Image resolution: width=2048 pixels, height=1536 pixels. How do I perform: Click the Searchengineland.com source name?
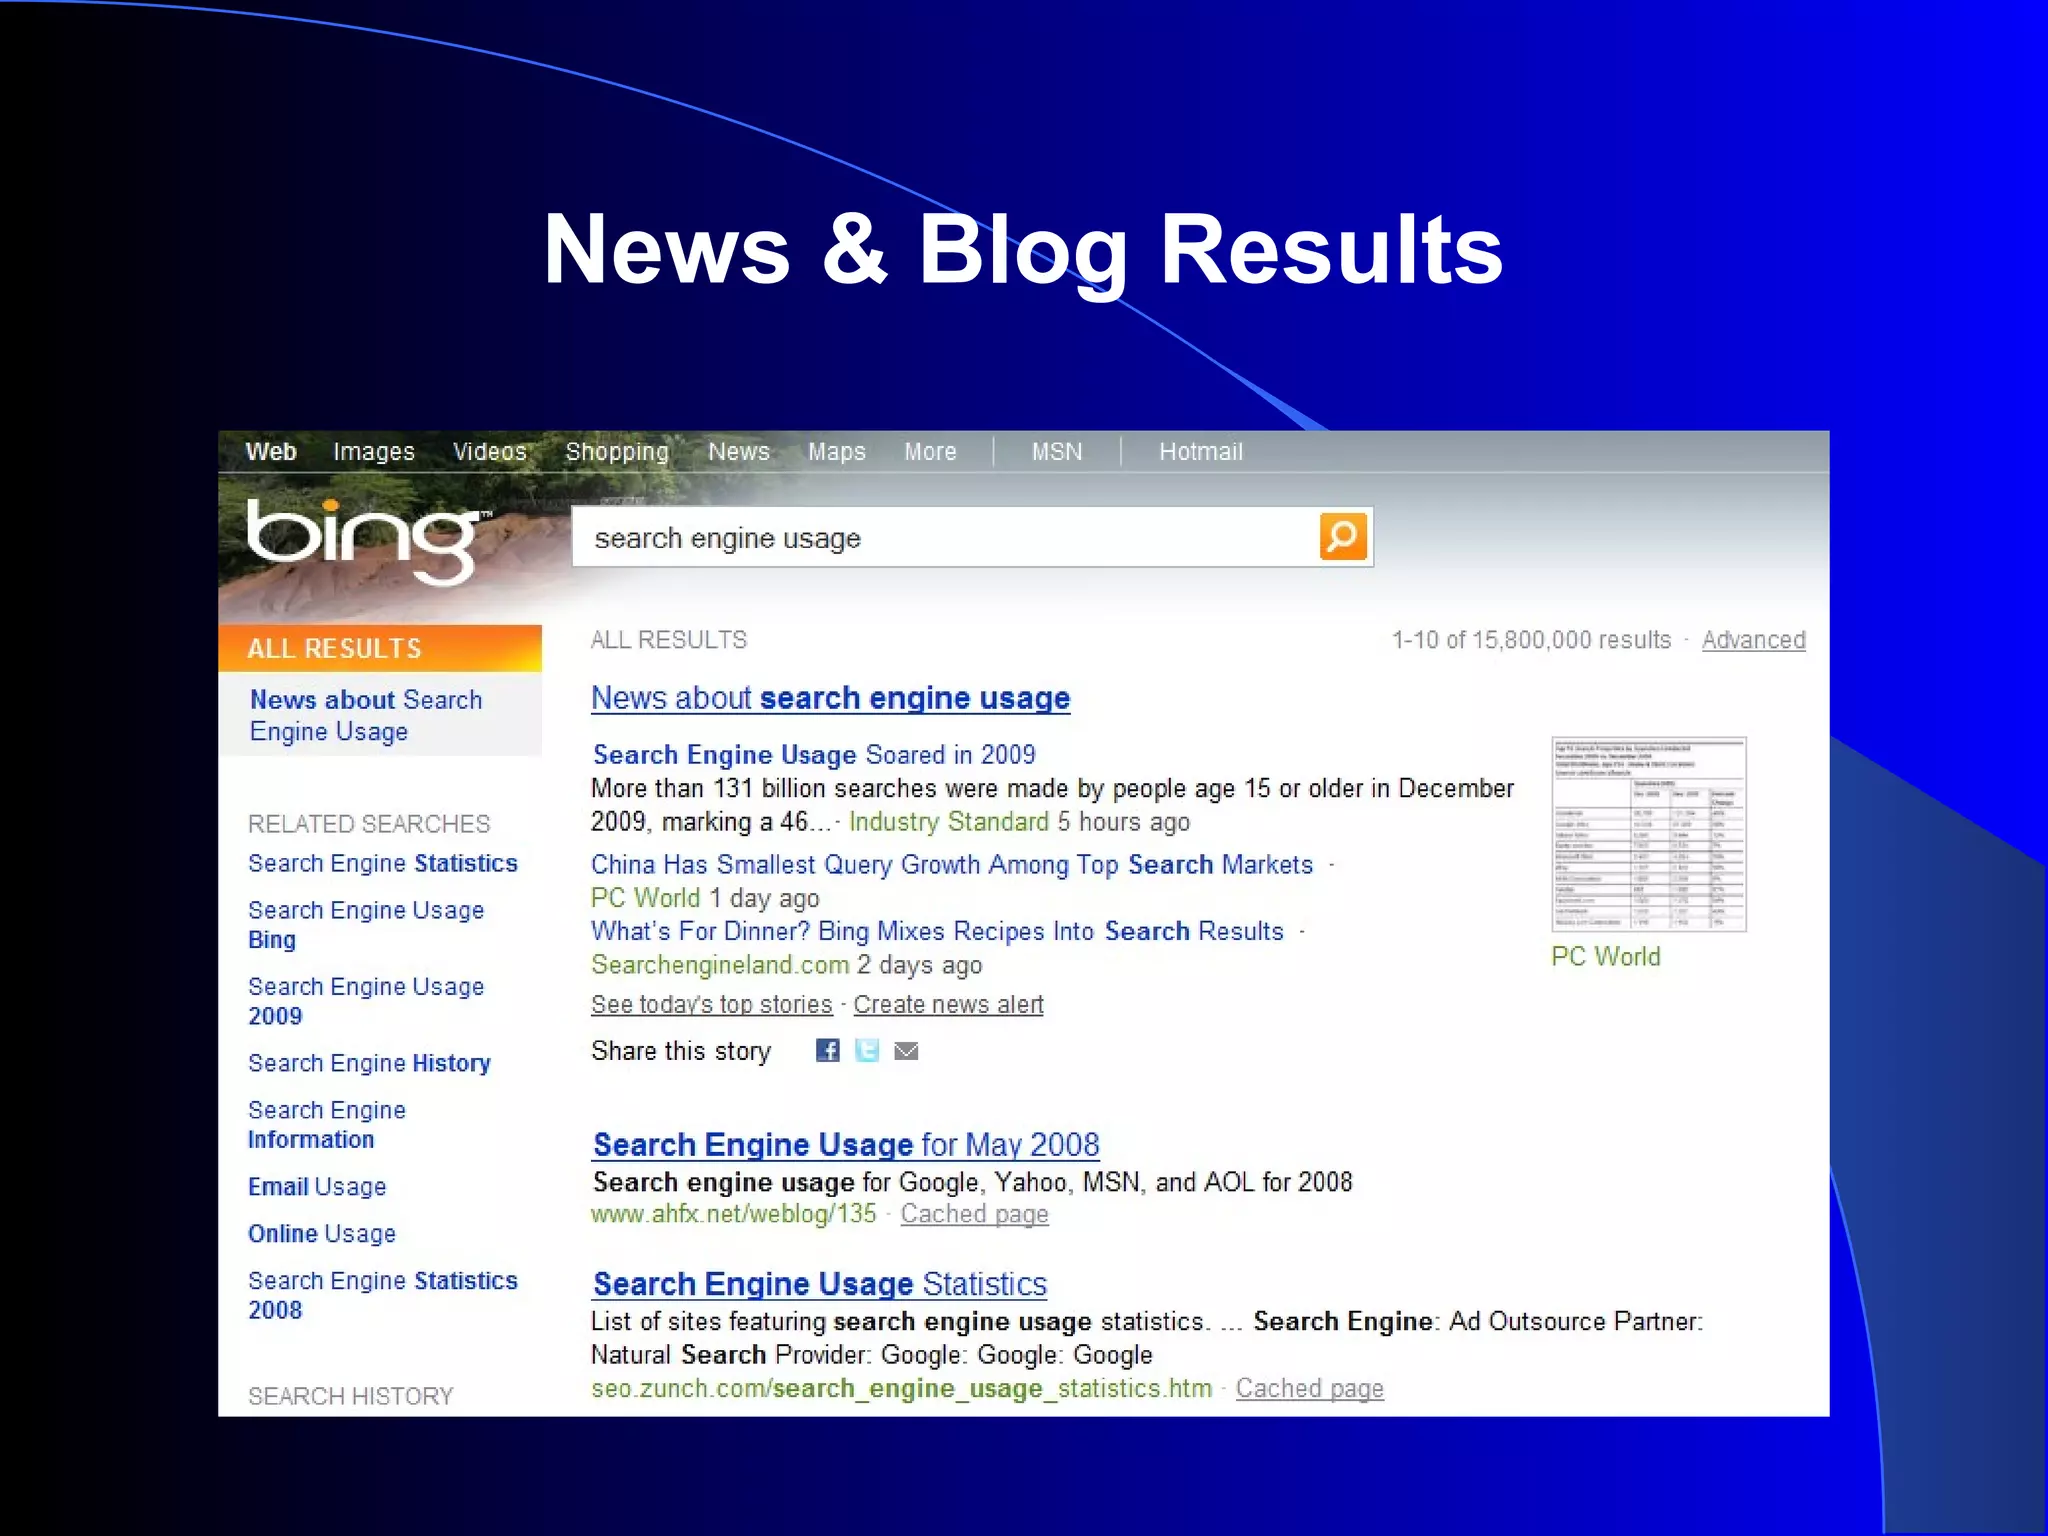720,965
